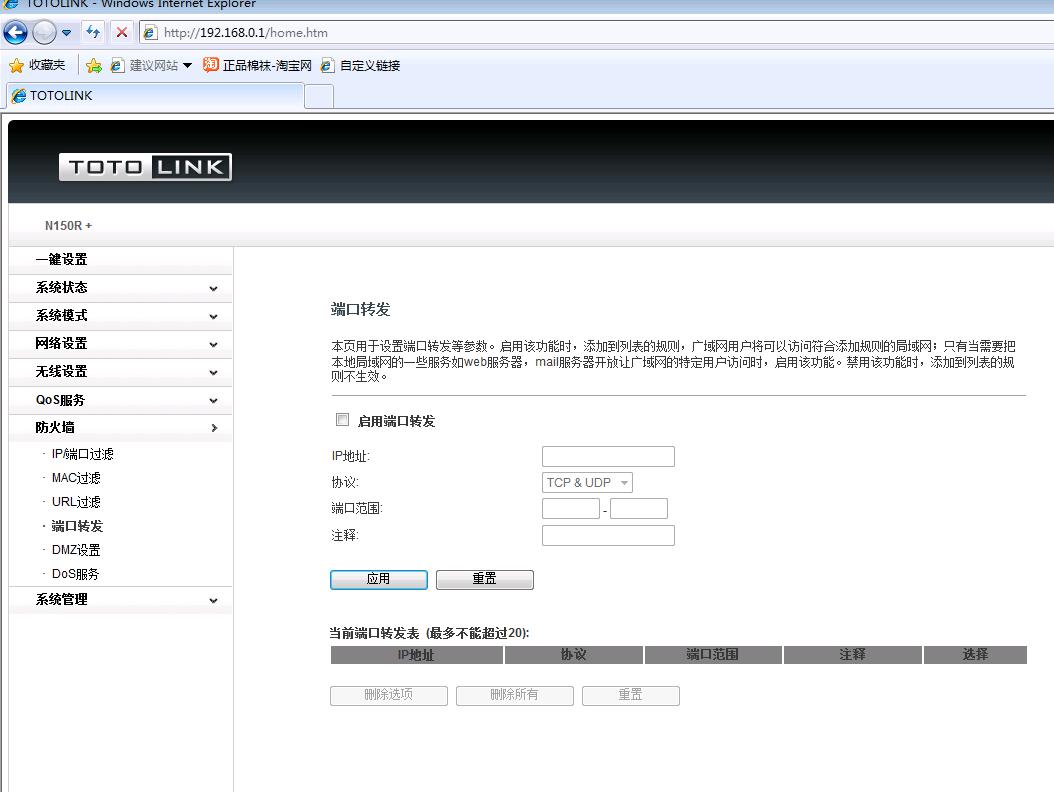Select the MAC过滤 menu item
The width and height of the screenshot is (1054, 792).
(76, 478)
